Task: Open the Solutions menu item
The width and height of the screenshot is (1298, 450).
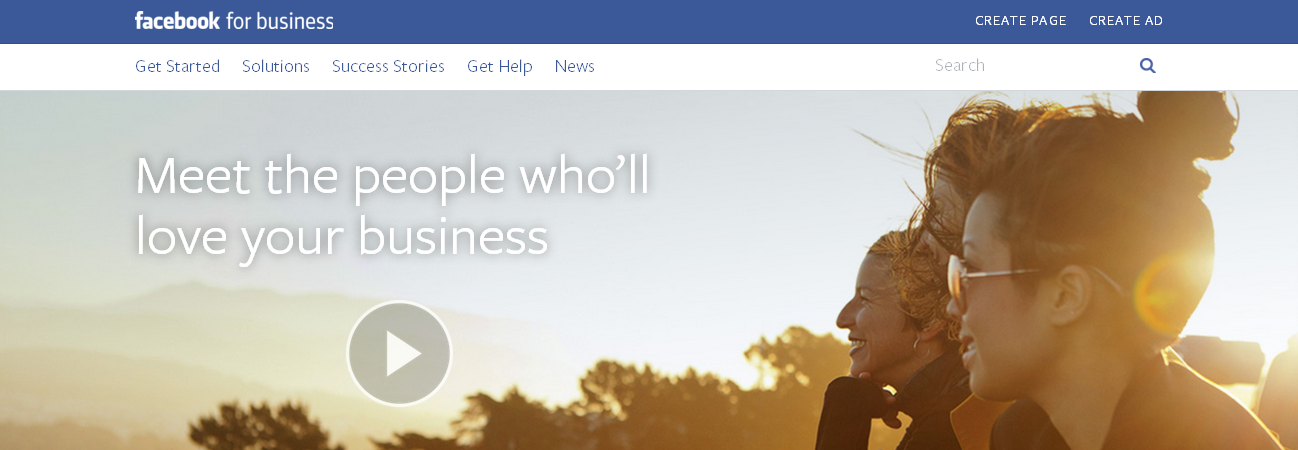Action: point(276,66)
